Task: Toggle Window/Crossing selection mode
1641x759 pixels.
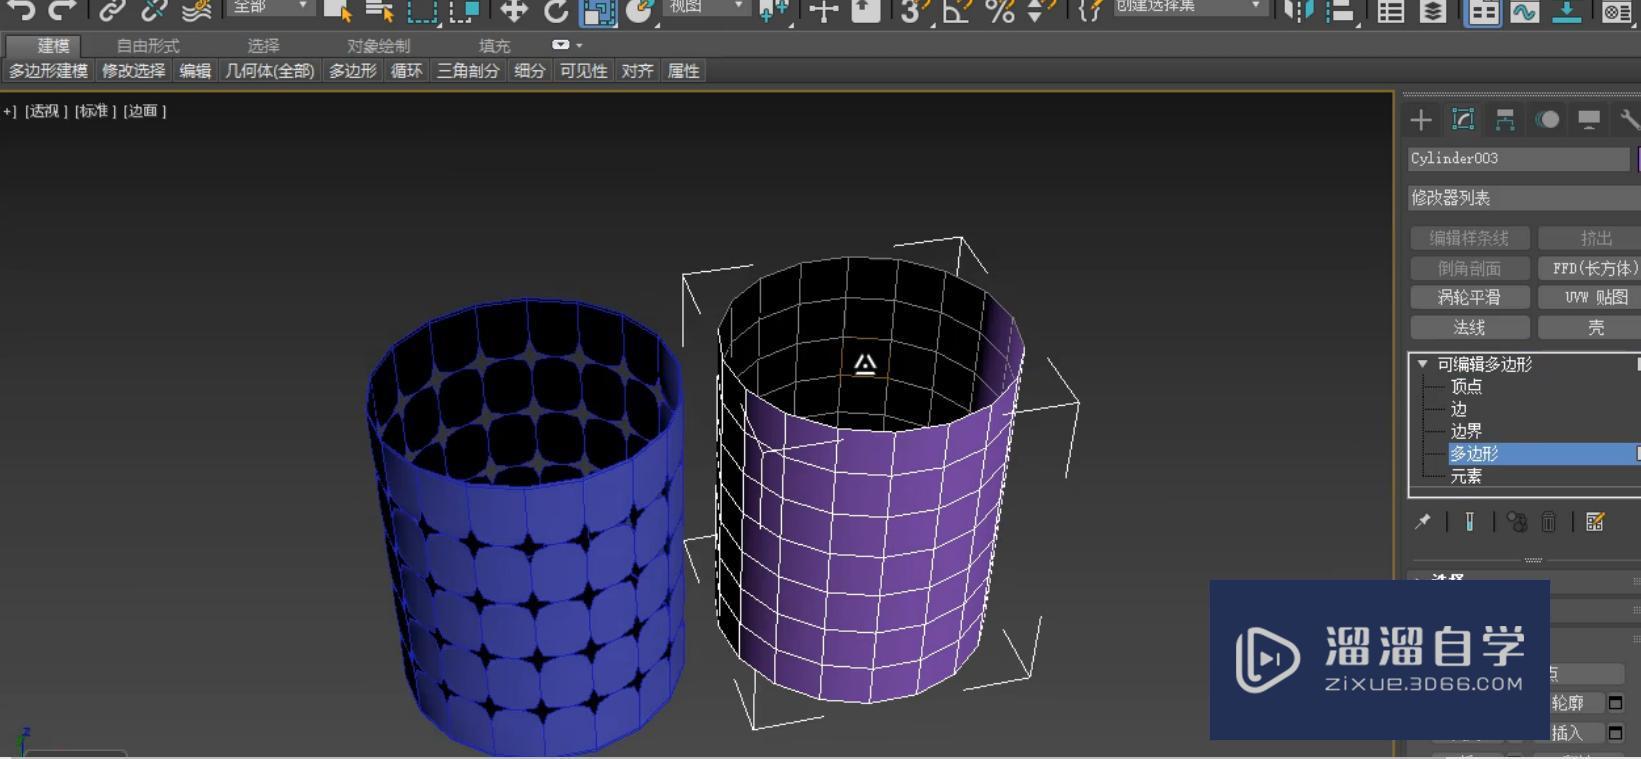Action: click(463, 10)
